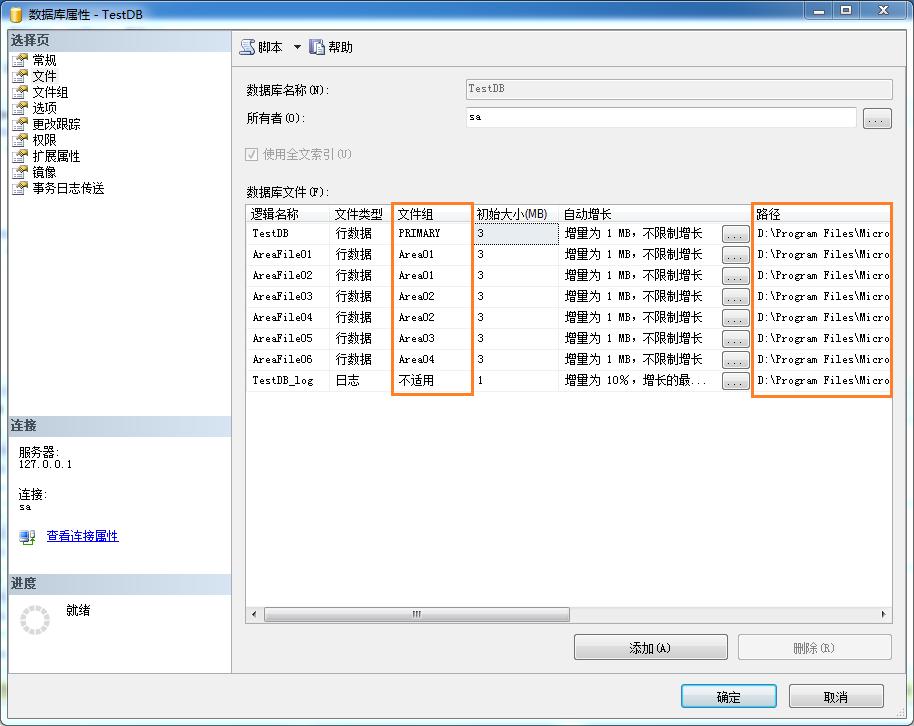Click the 脚本 toolbar label
Screen dimensions: 914x726
270,47
